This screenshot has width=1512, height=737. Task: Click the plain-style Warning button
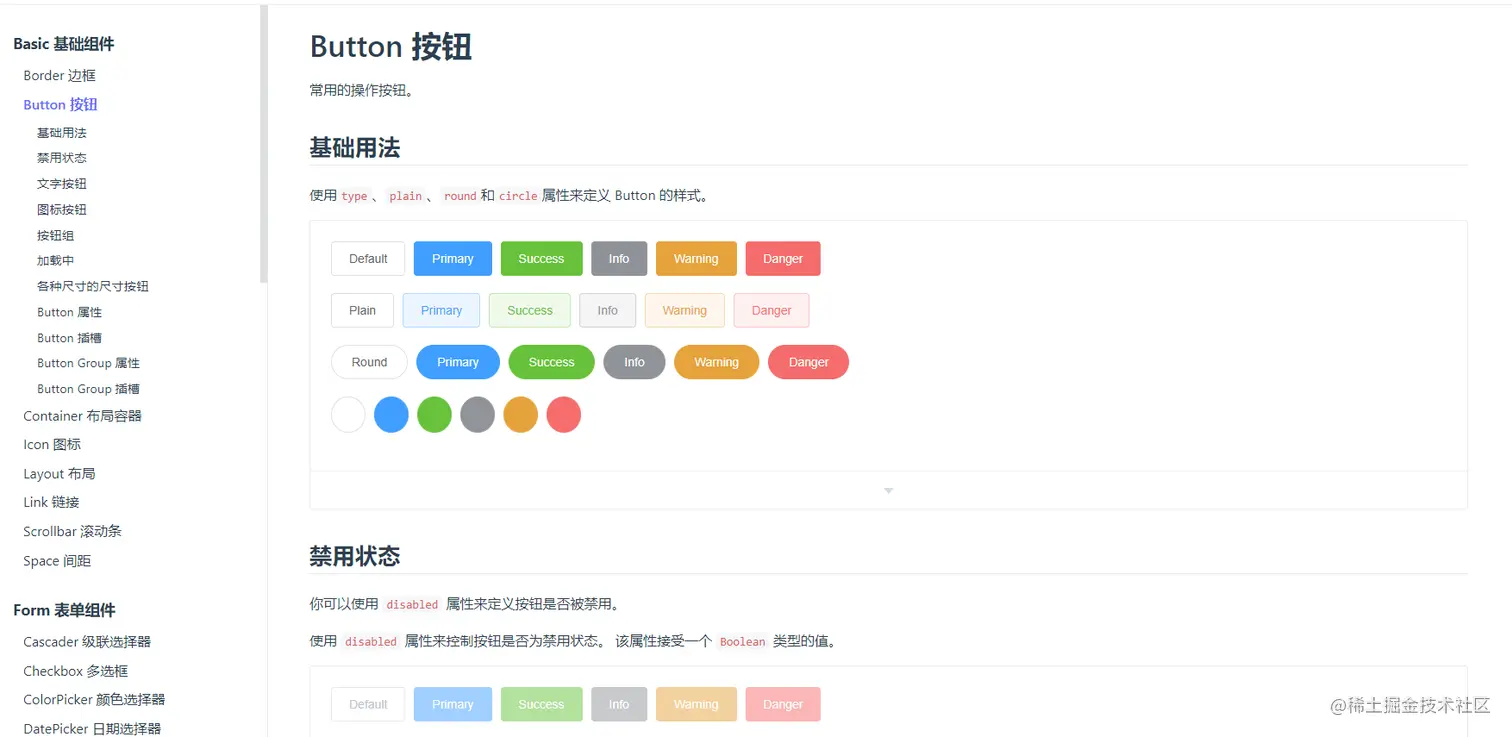pos(685,310)
